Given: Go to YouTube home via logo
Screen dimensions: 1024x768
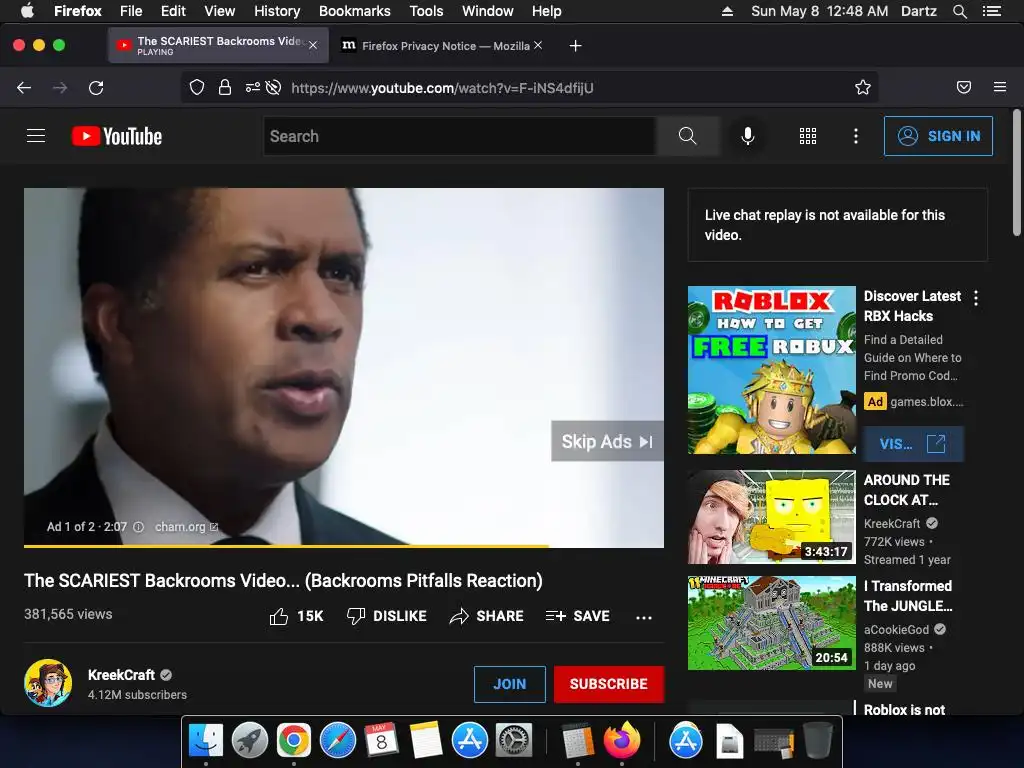Looking at the screenshot, I should coord(117,136).
